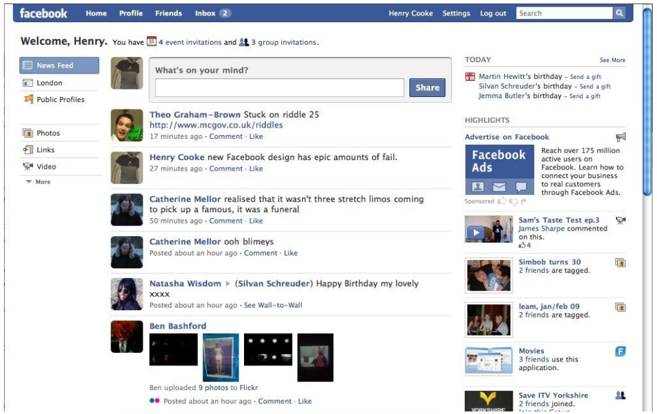
Task: Click Henry Cooke name in top bar
Action: tap(411, 13)
